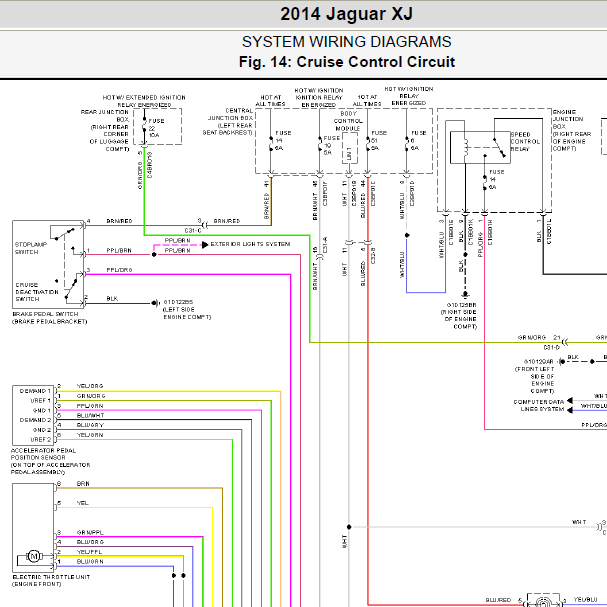Click the 'C32-B' connector label
The image size is (607, 607).
click(373, 255)
